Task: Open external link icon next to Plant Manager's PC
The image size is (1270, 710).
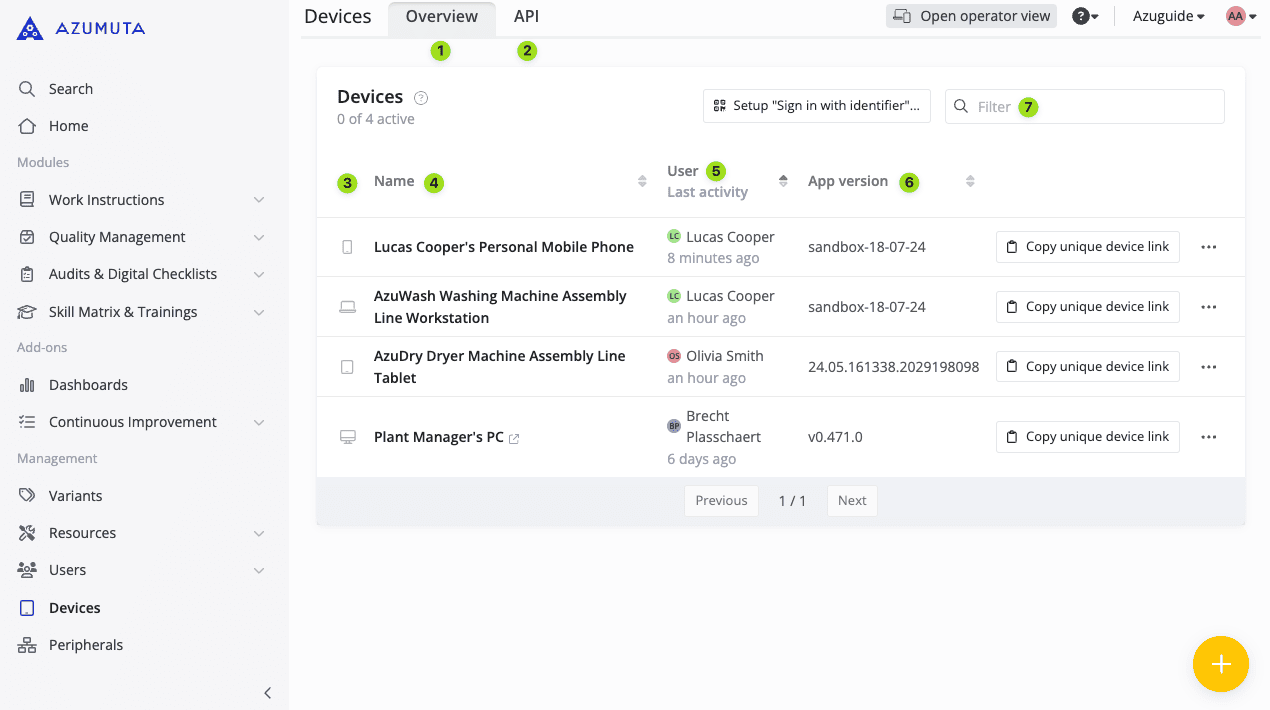Action: tap(514, 438)
